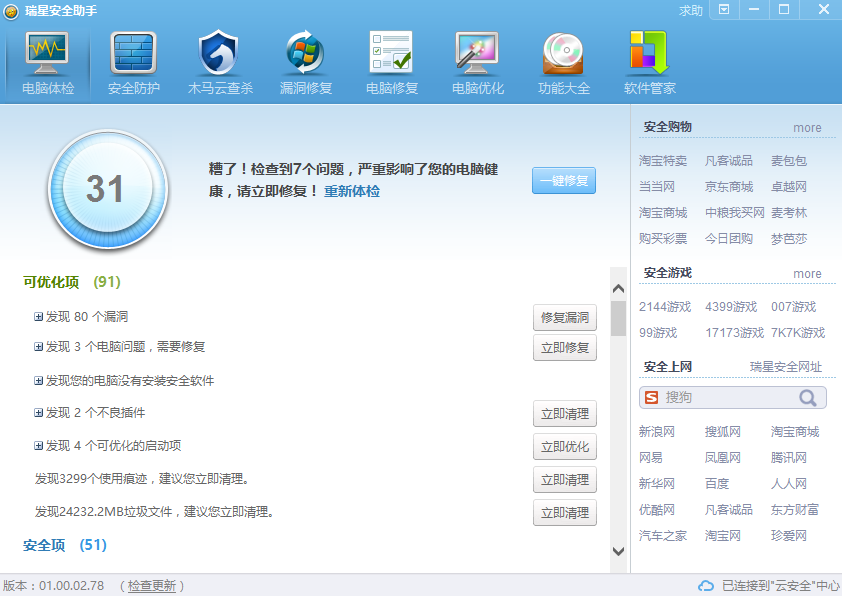Viewport: 842px width, 596px height.
Task: Open 功能大全 feature center icon
Action: pos(563,62)
